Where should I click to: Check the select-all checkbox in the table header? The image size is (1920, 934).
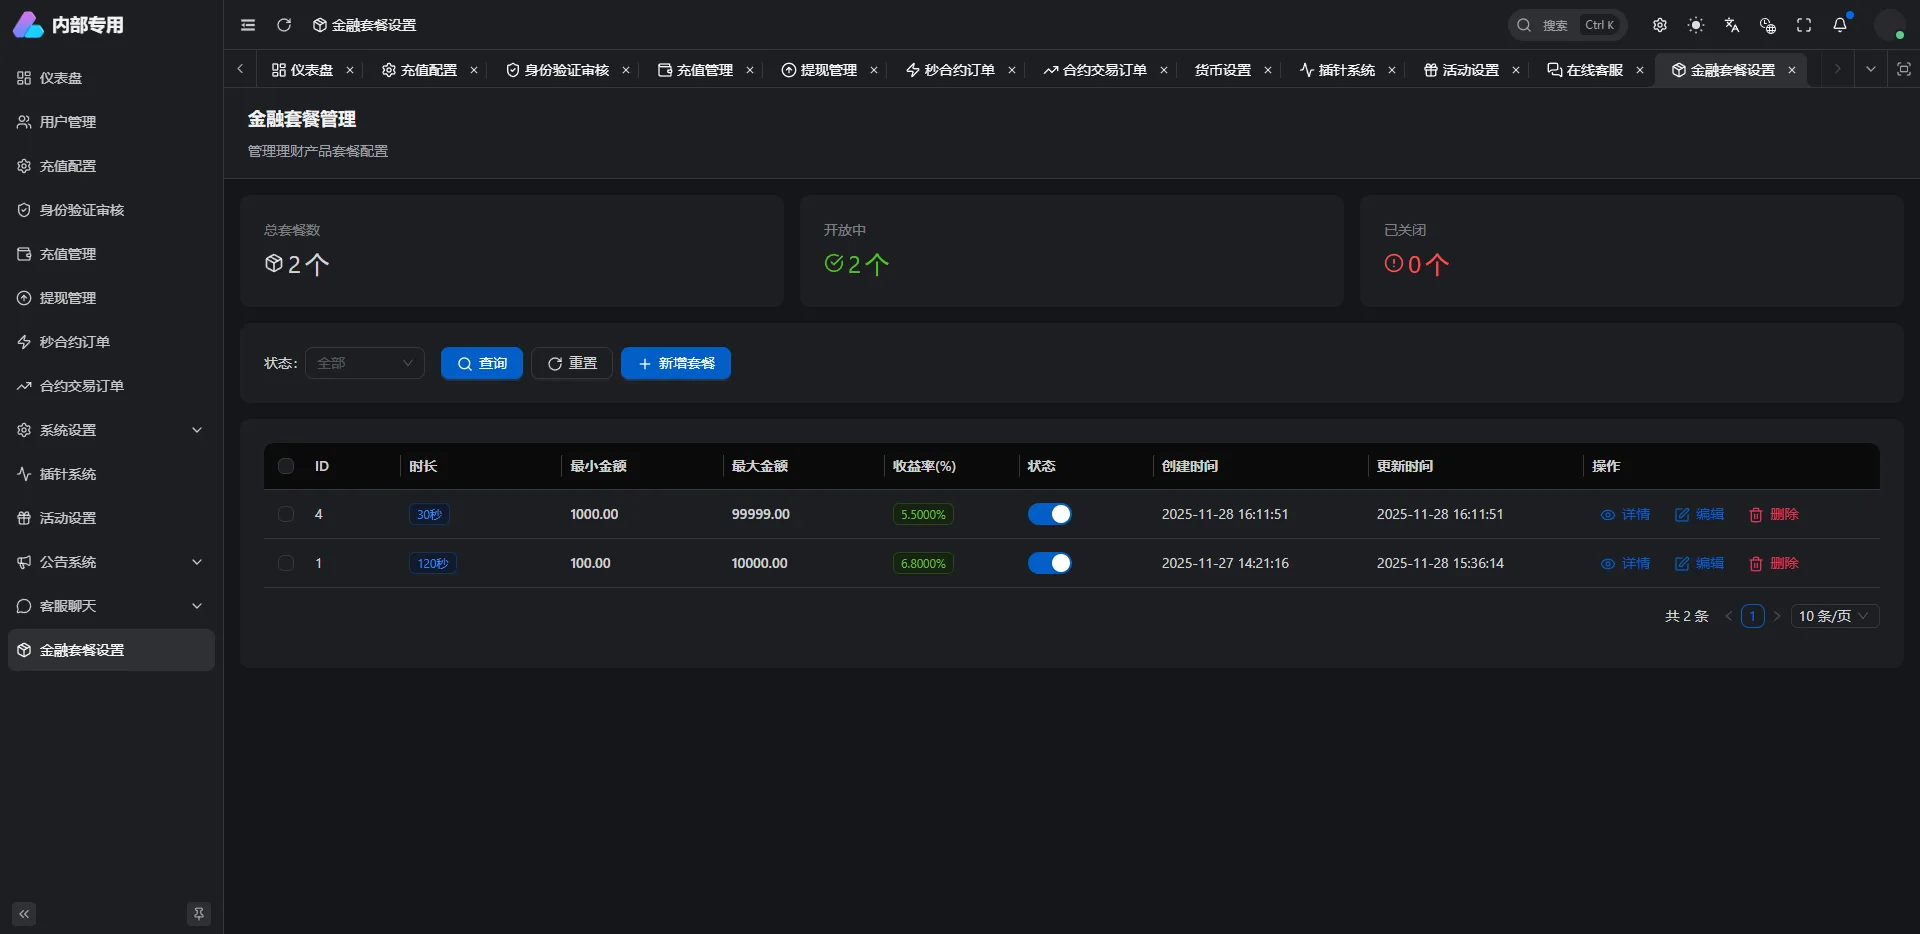click(286, 466)
